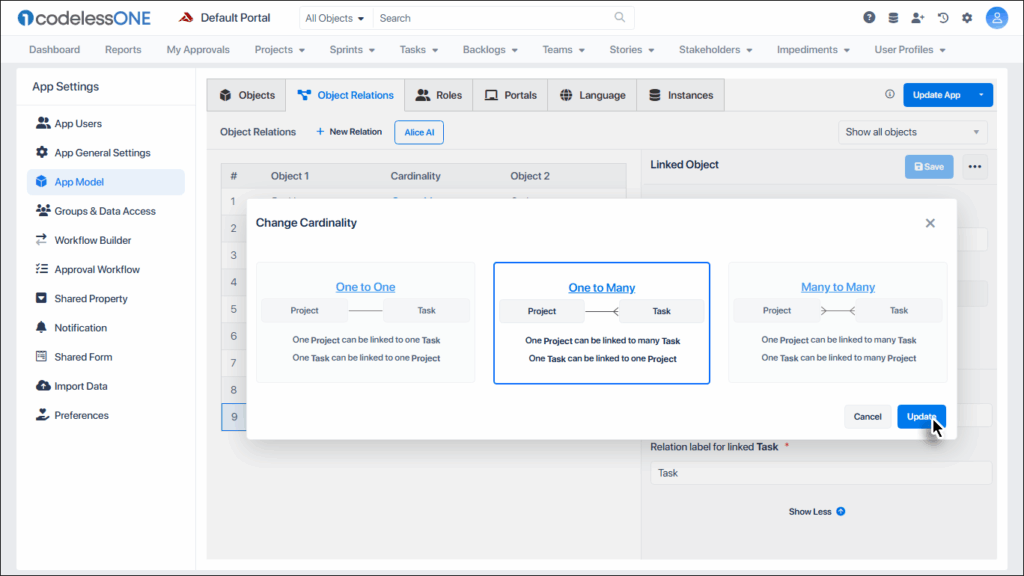The width and height of the screenshot is (1024, 576).
Task: Open the database stack icon in header
Action: (x=893, y=18)
